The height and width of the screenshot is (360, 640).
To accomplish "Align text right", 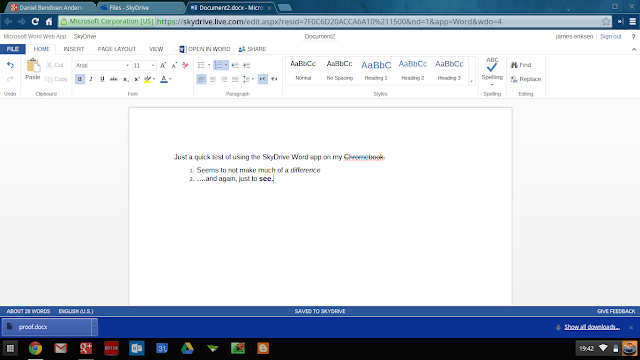I will click(x=224, y=79).
